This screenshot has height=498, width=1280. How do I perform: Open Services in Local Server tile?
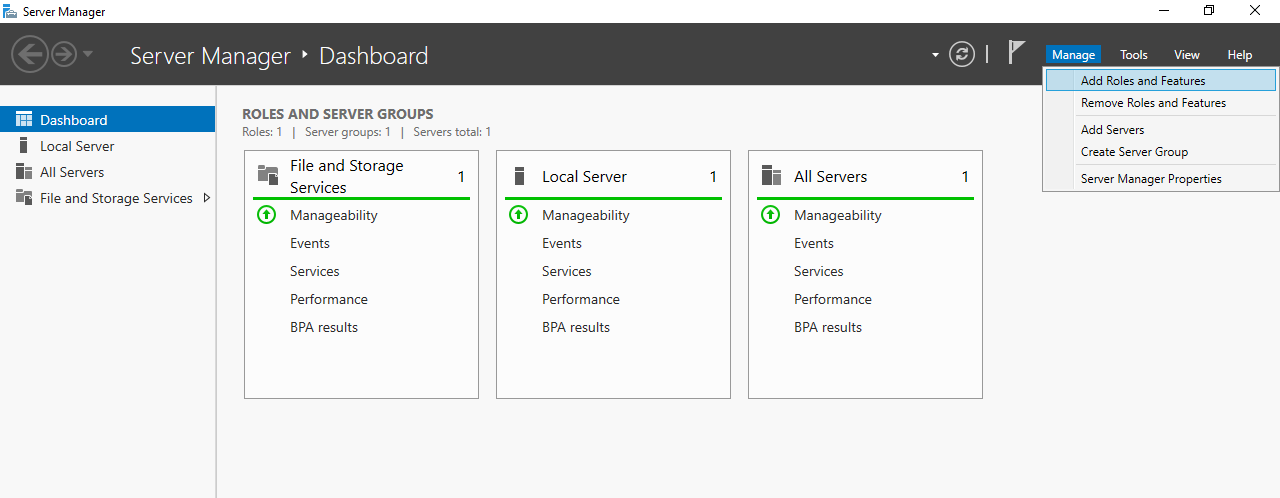point(567,271)
